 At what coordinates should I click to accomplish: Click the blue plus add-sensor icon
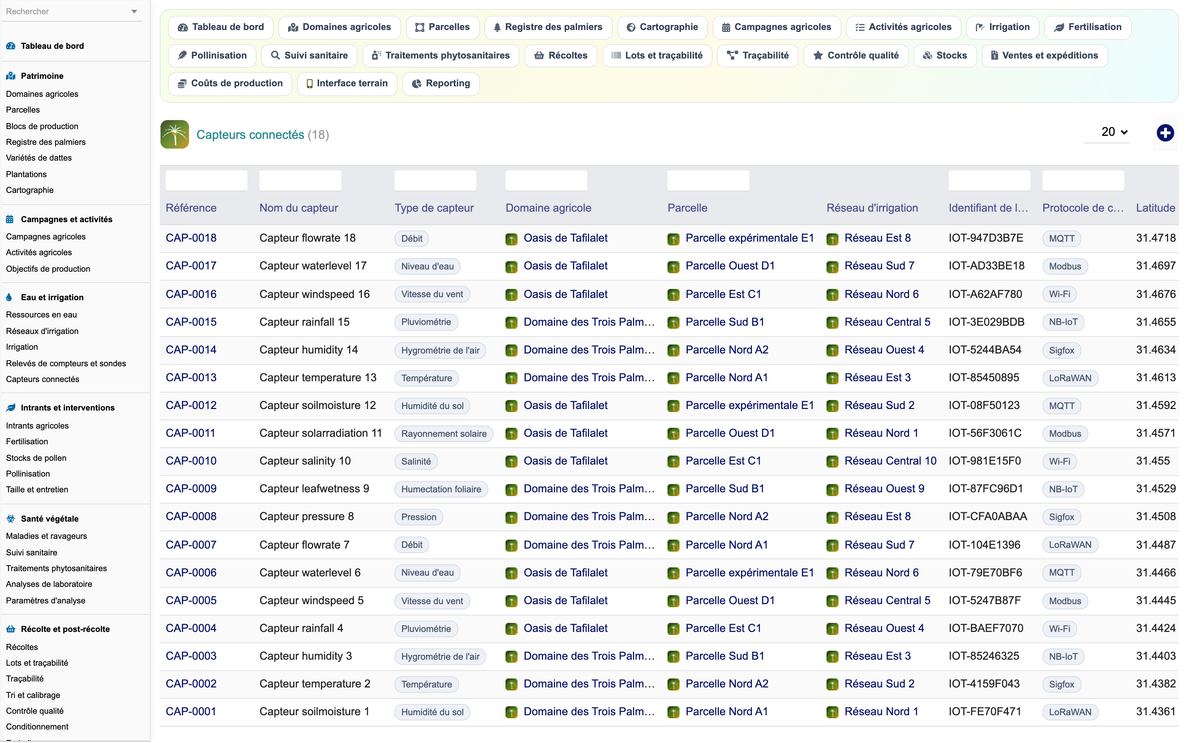coord(1165,133)
